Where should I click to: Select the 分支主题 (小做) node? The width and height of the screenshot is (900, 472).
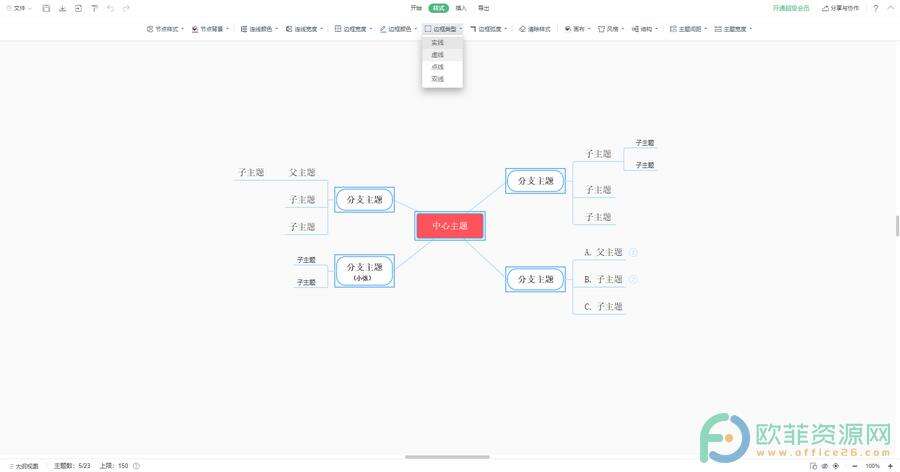click(x=364, y=271)
